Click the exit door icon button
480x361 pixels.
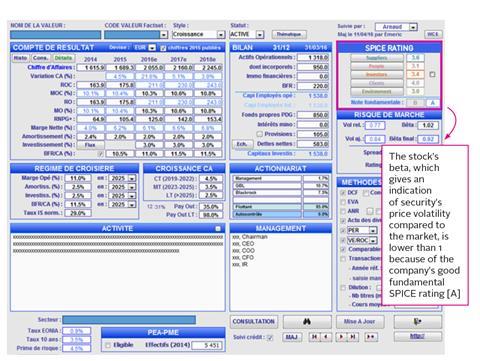(418, 322)
